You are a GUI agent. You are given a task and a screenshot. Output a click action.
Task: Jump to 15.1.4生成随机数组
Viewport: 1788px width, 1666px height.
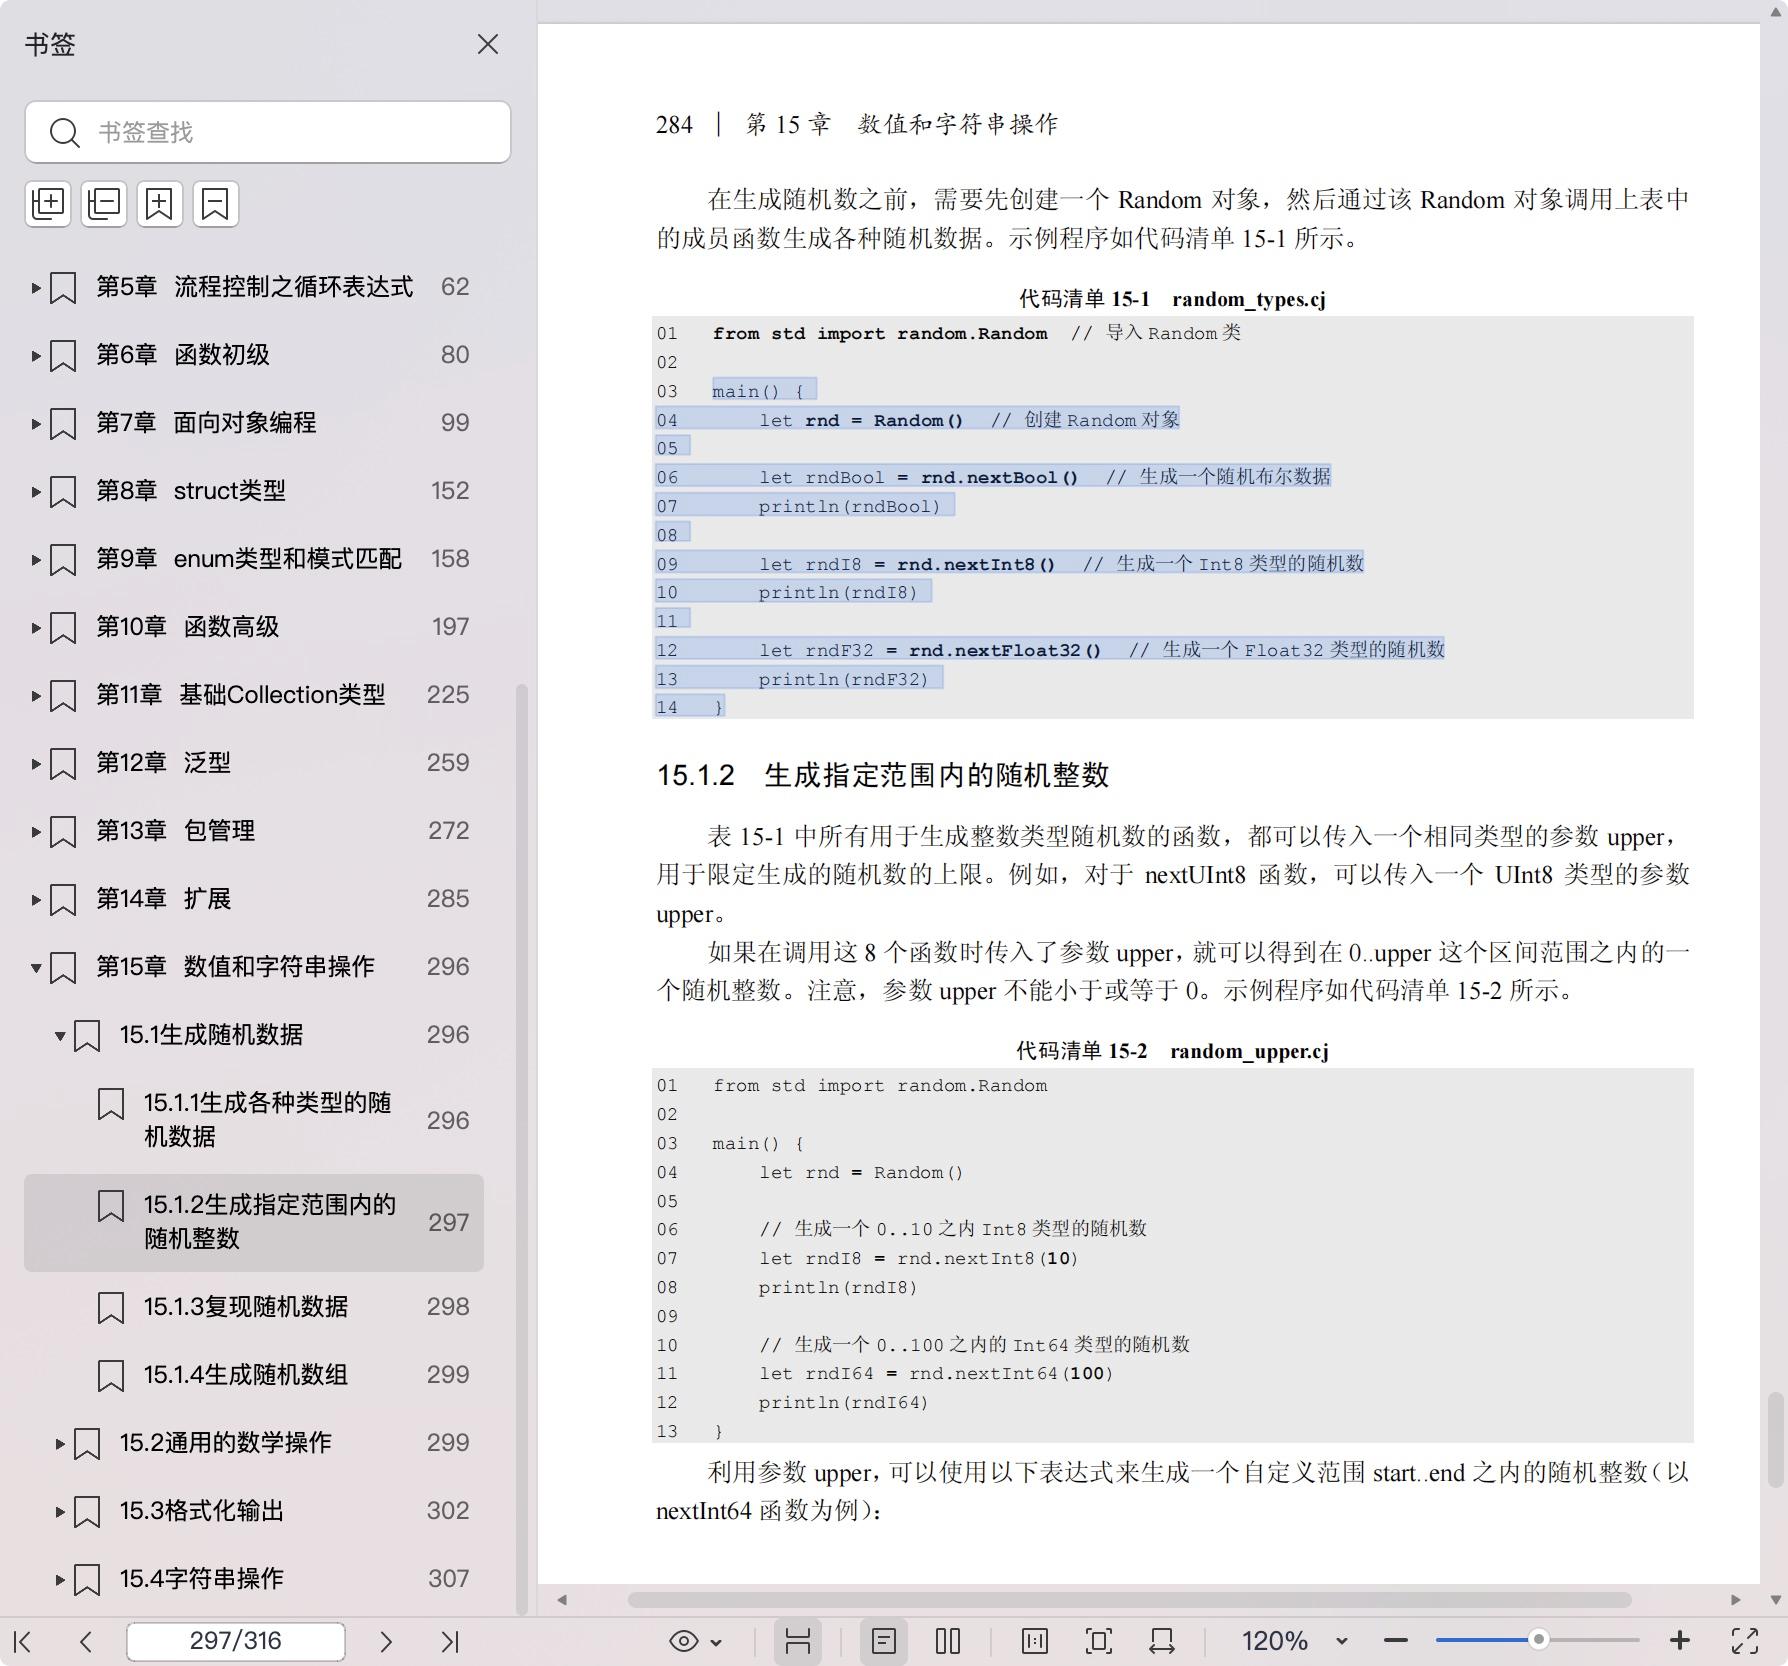pyautogui.click(x=246, y=1375)
